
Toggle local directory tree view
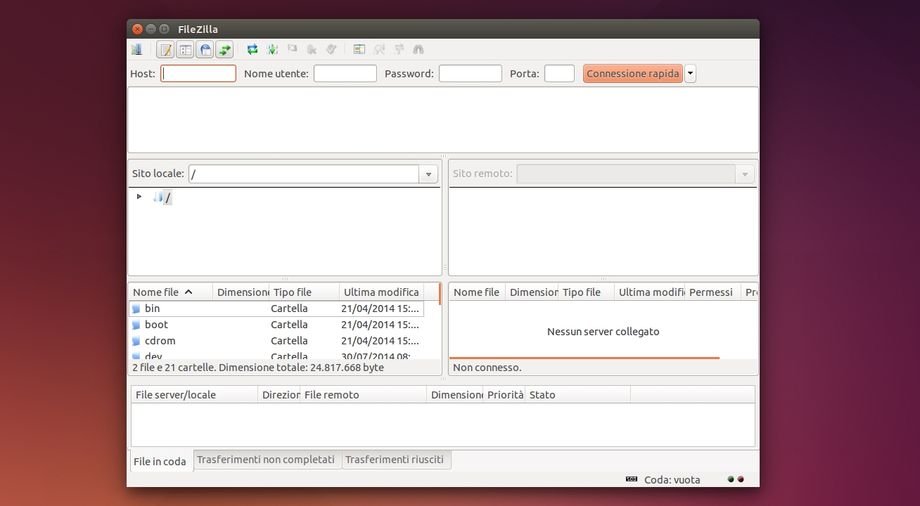(x=185, y=49)
